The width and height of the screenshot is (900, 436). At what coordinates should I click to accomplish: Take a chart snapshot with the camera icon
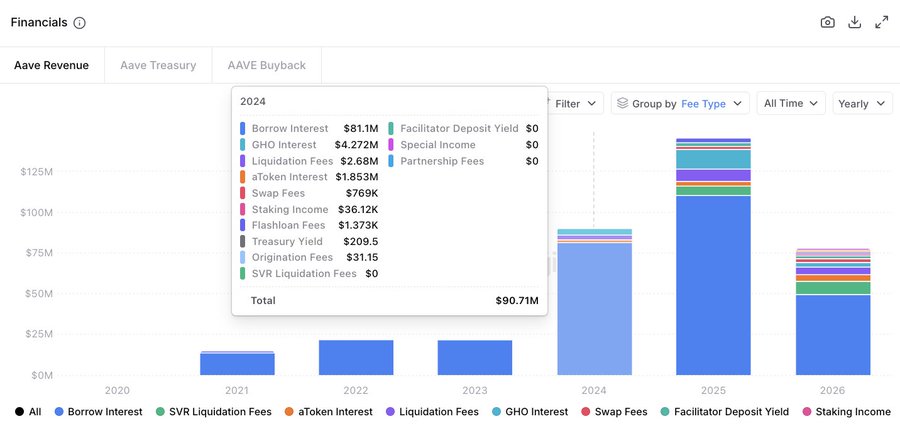pyautogui.click(x=827, y=22)
